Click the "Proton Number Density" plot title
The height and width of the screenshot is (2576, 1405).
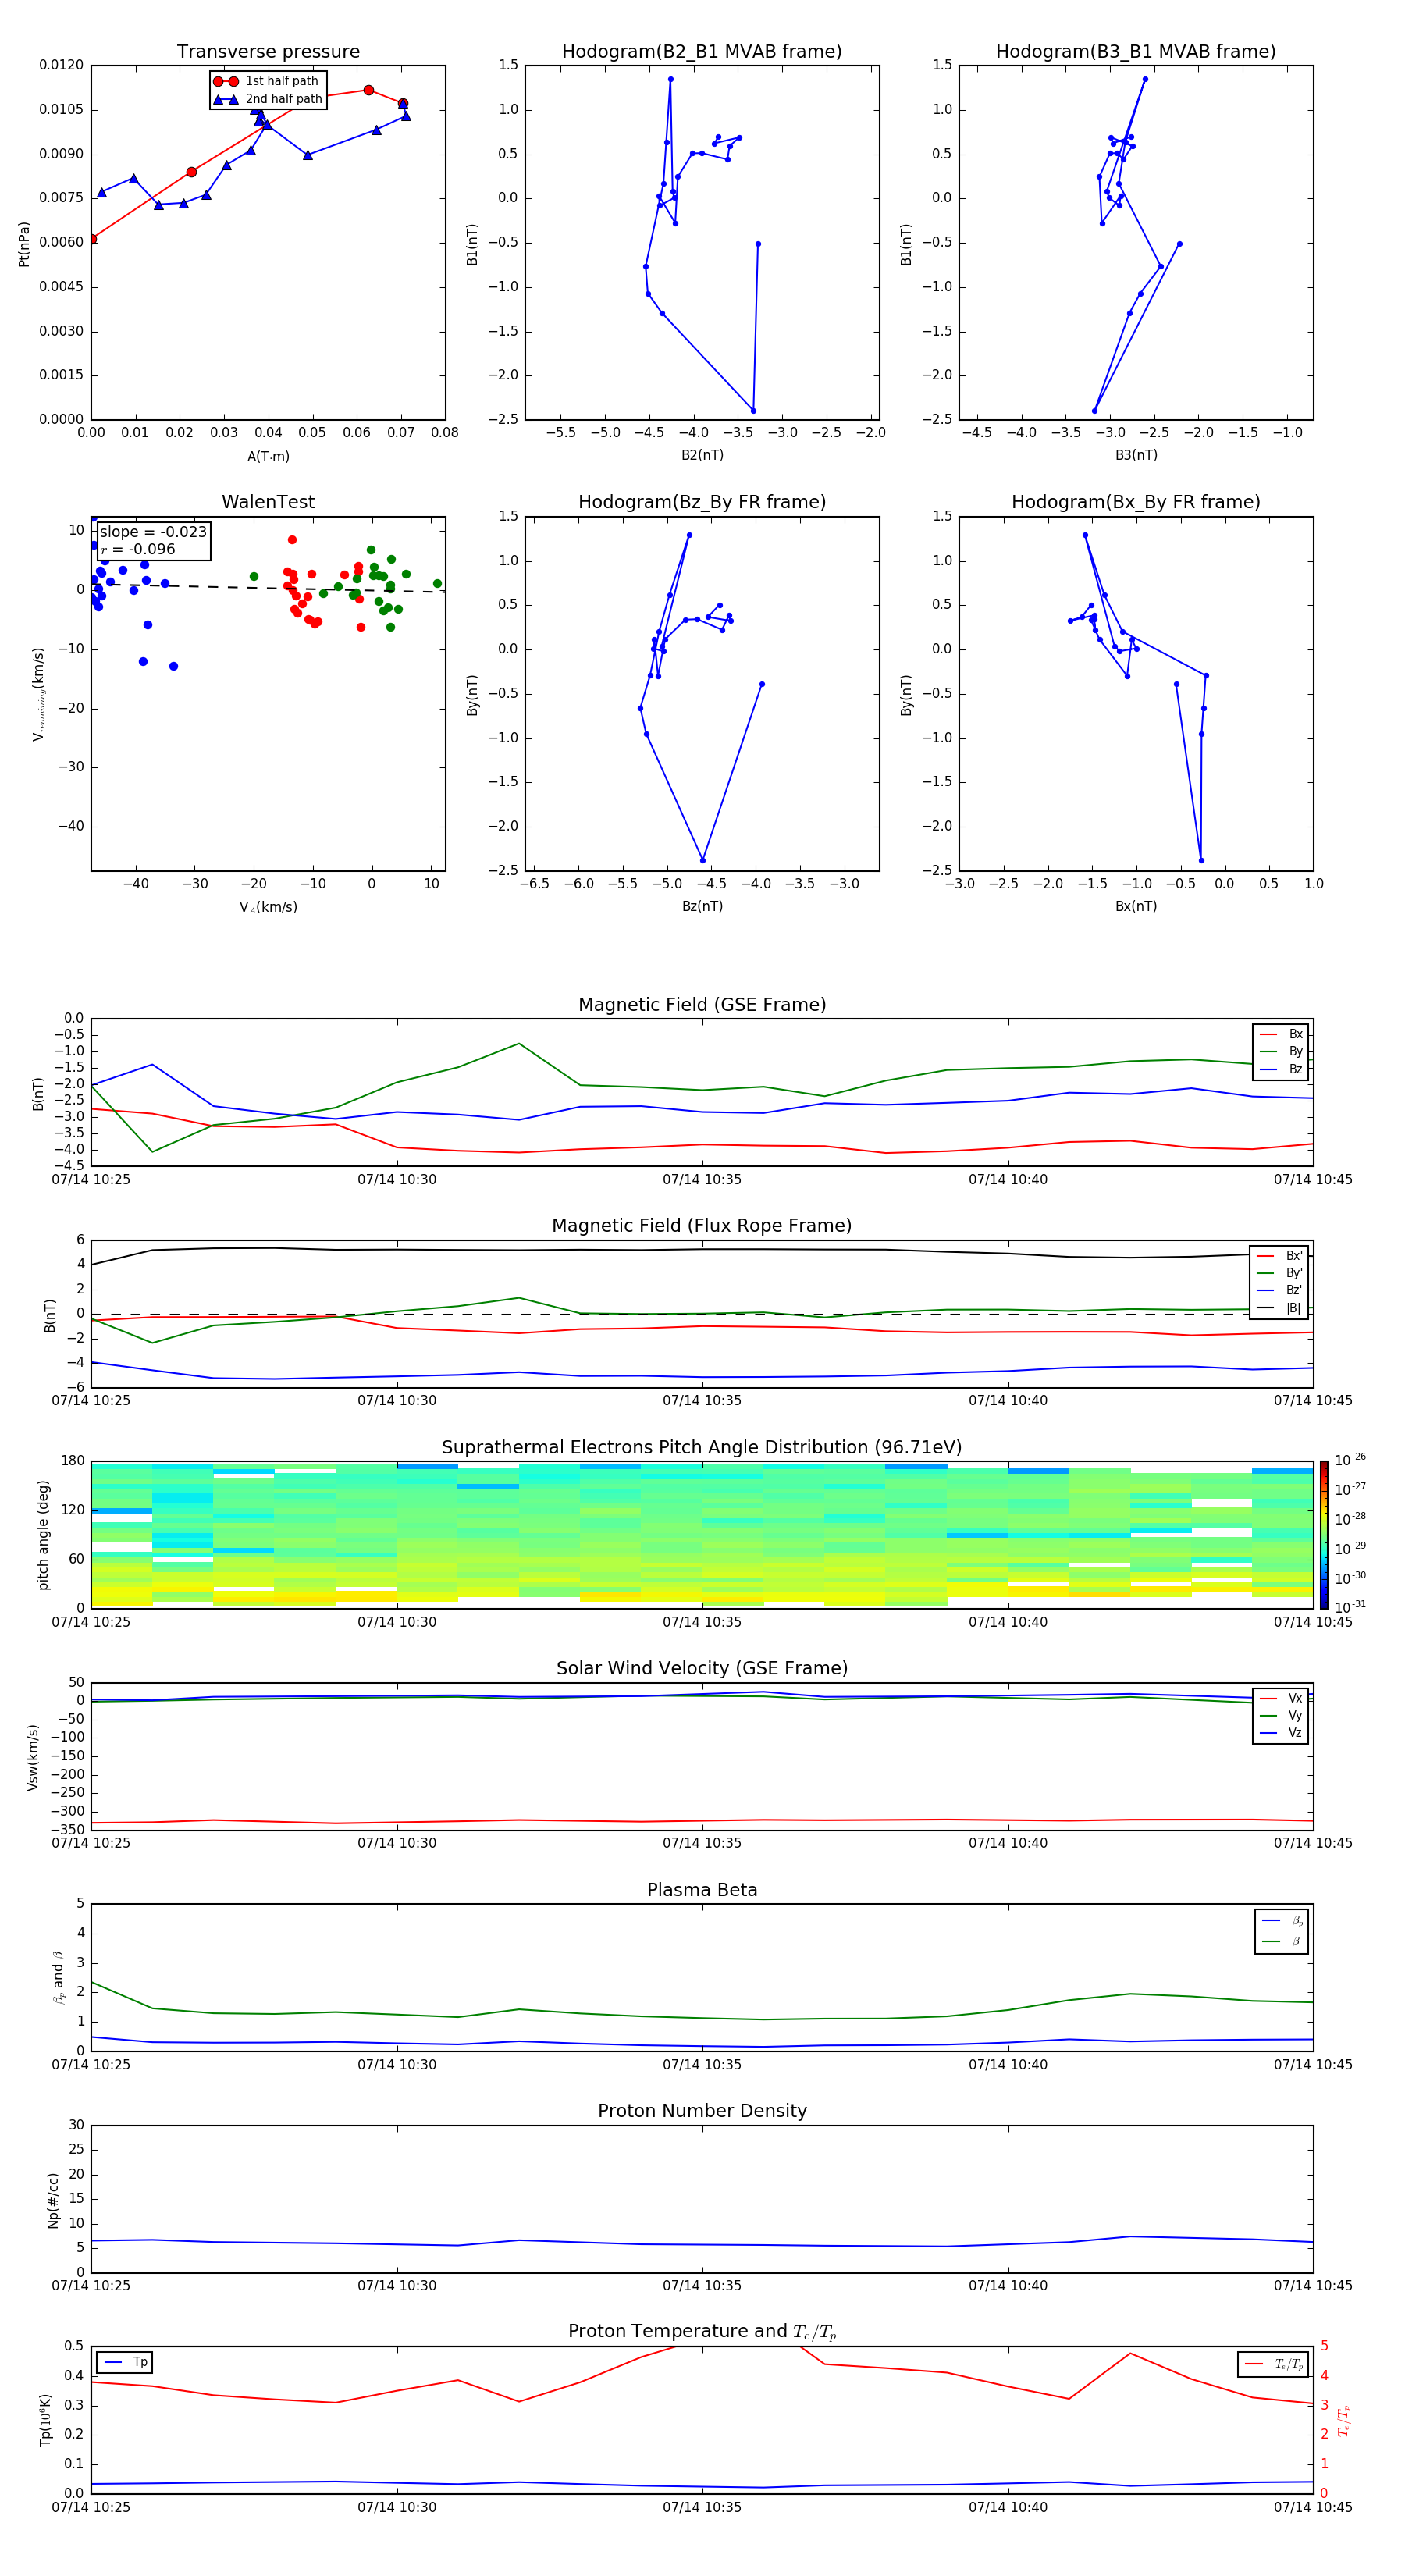tap(702, 2111)
